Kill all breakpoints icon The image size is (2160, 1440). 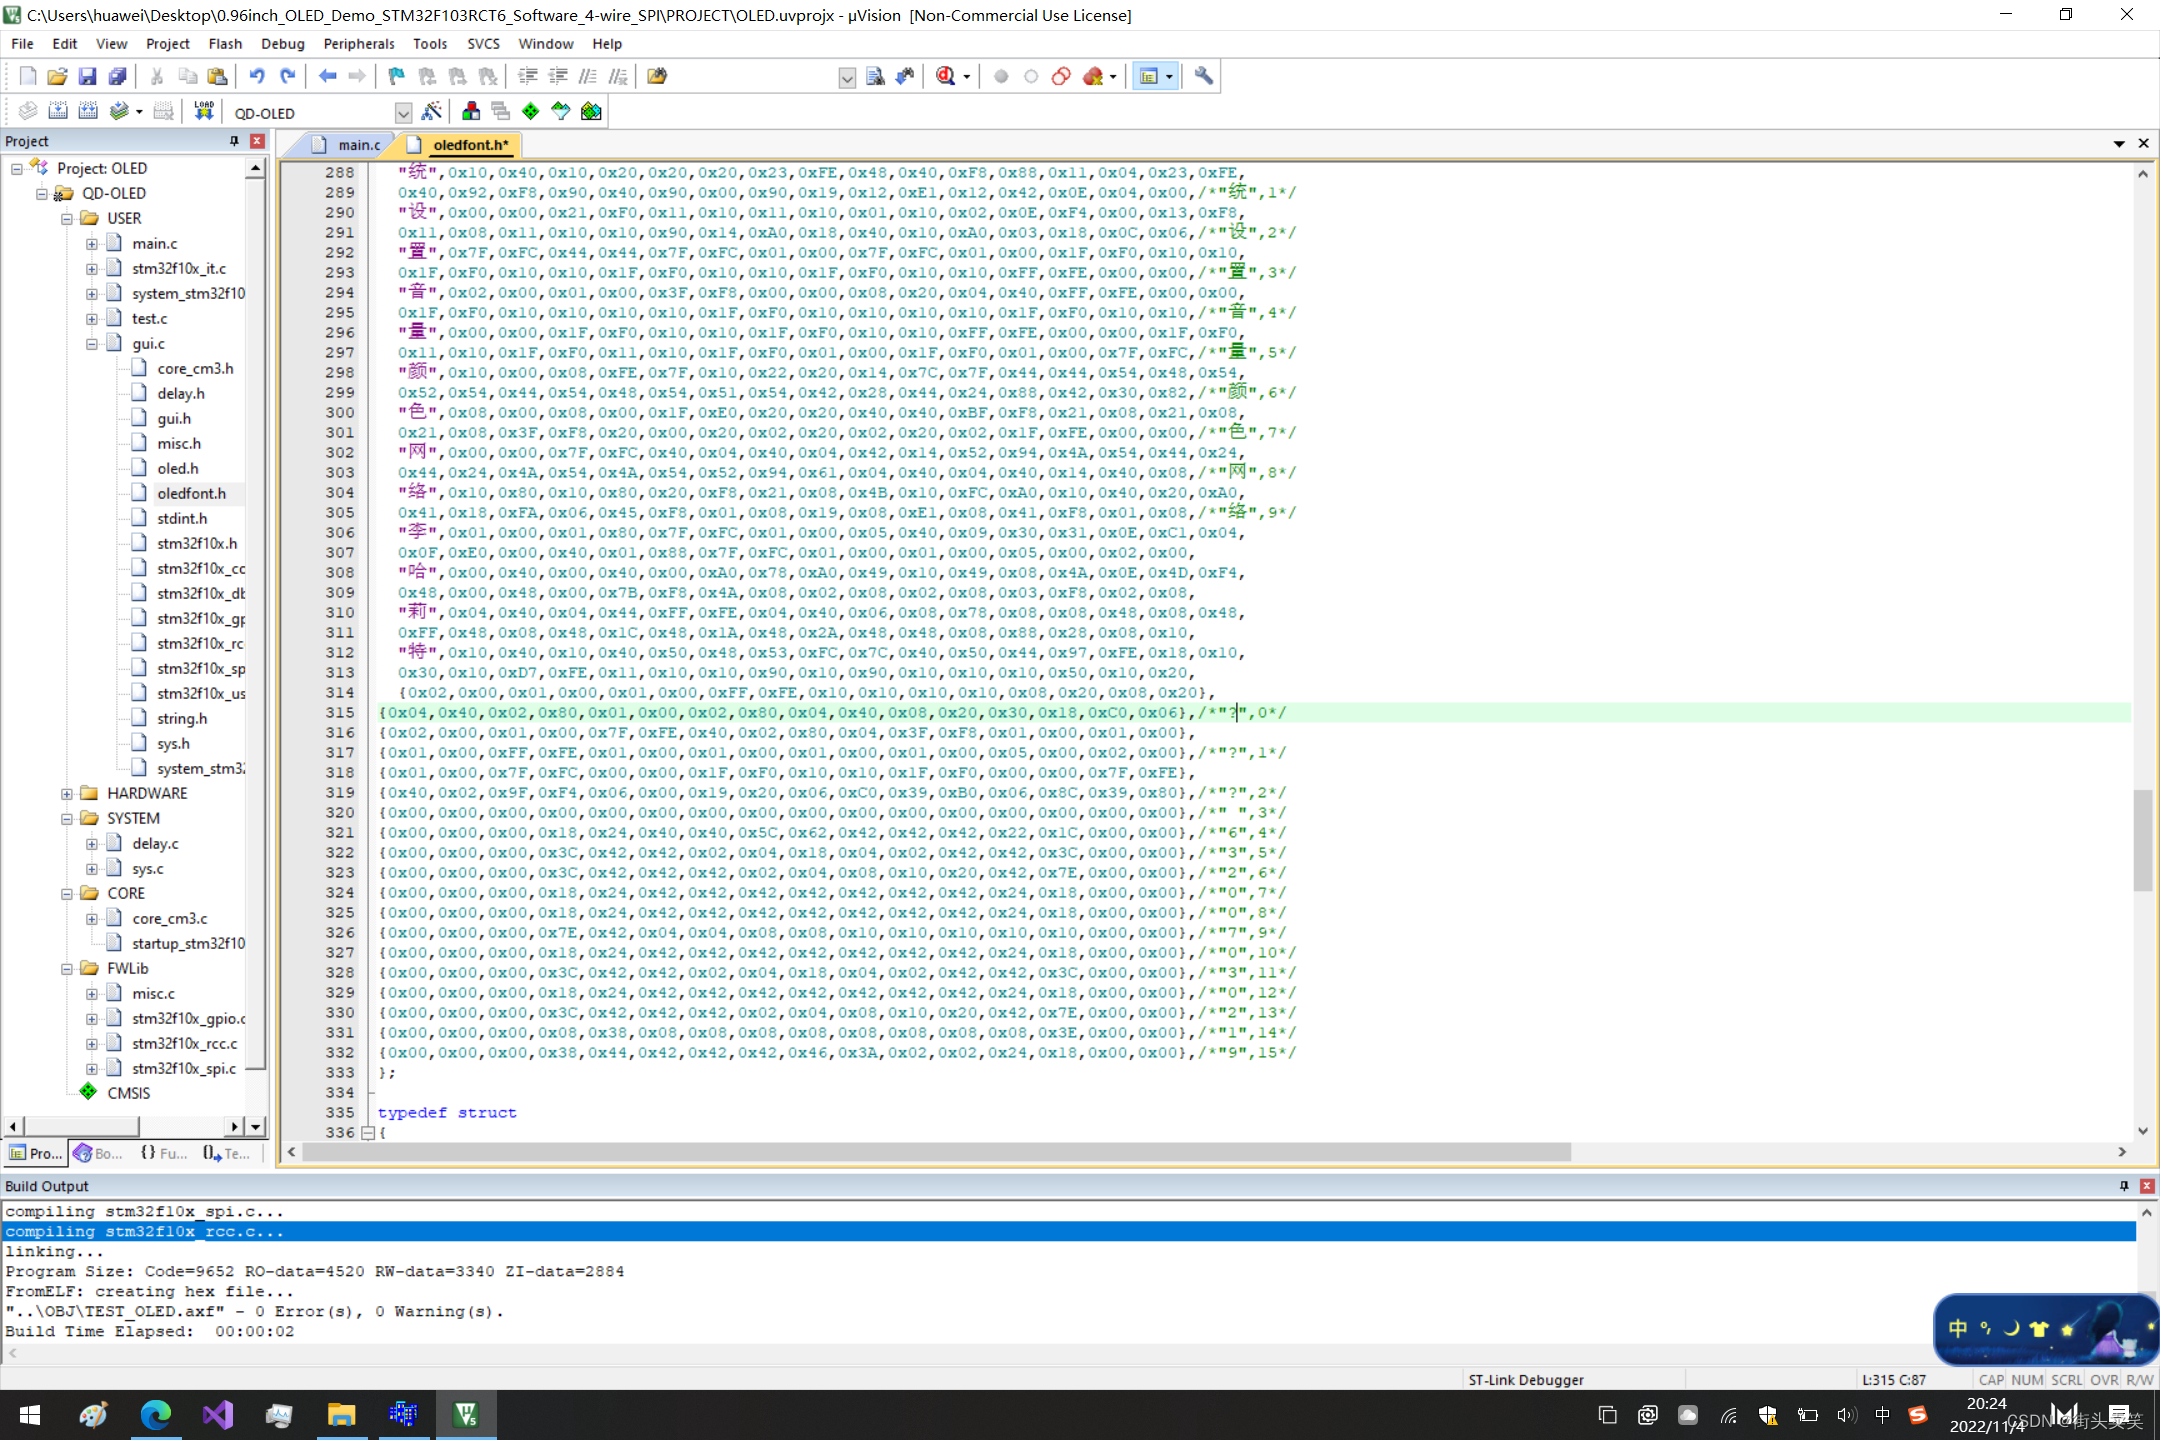click(x=1093, y=76)
